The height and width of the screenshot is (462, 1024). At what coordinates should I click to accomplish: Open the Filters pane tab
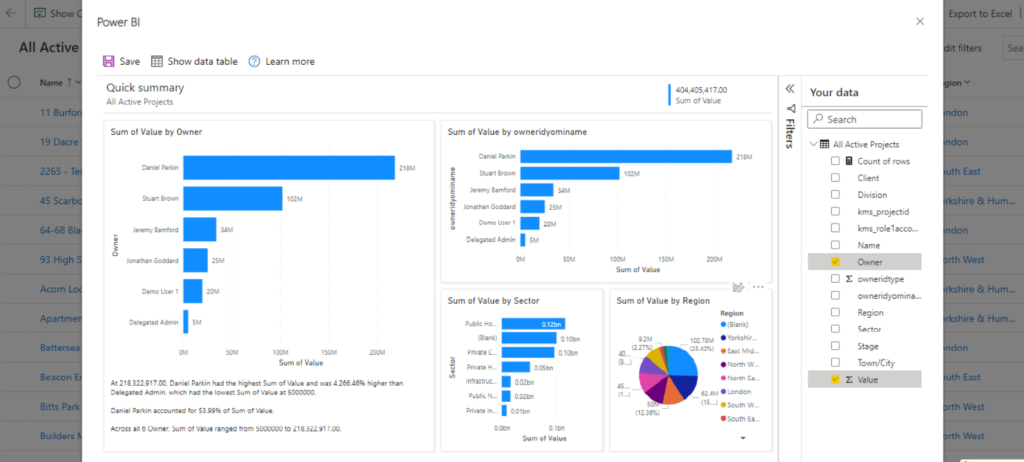pos(790,134)
